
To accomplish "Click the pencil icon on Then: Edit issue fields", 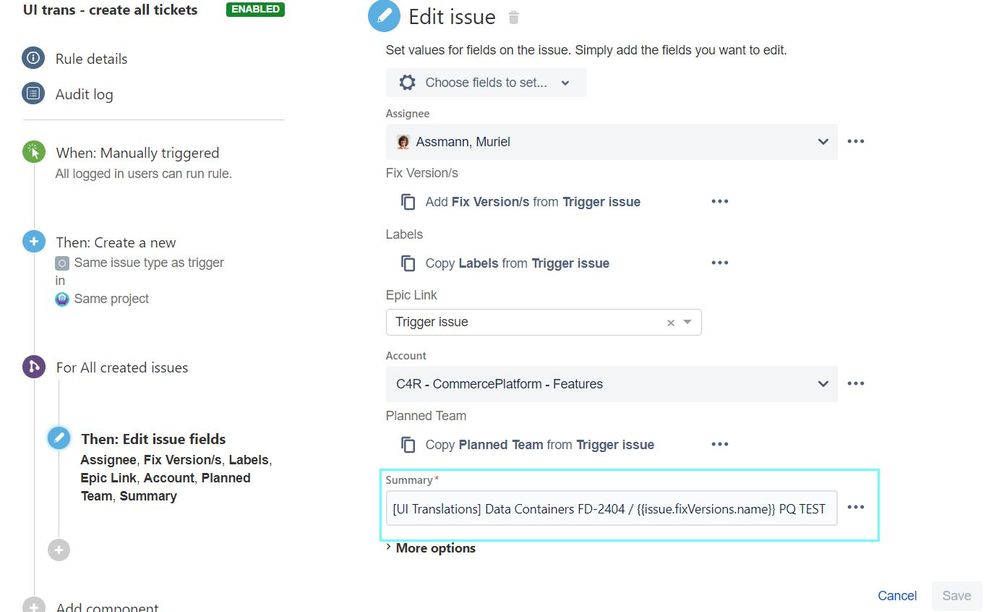I will 59,438.
